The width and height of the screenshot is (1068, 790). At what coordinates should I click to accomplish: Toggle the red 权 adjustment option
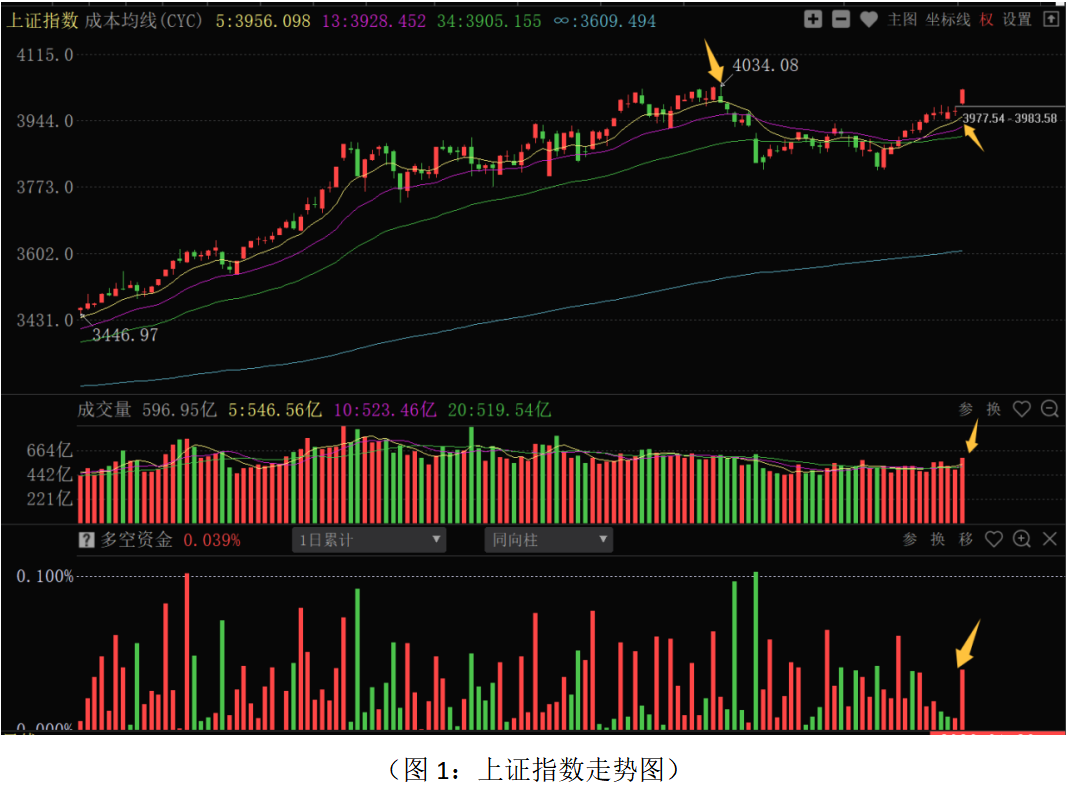[x=986, y=19]
